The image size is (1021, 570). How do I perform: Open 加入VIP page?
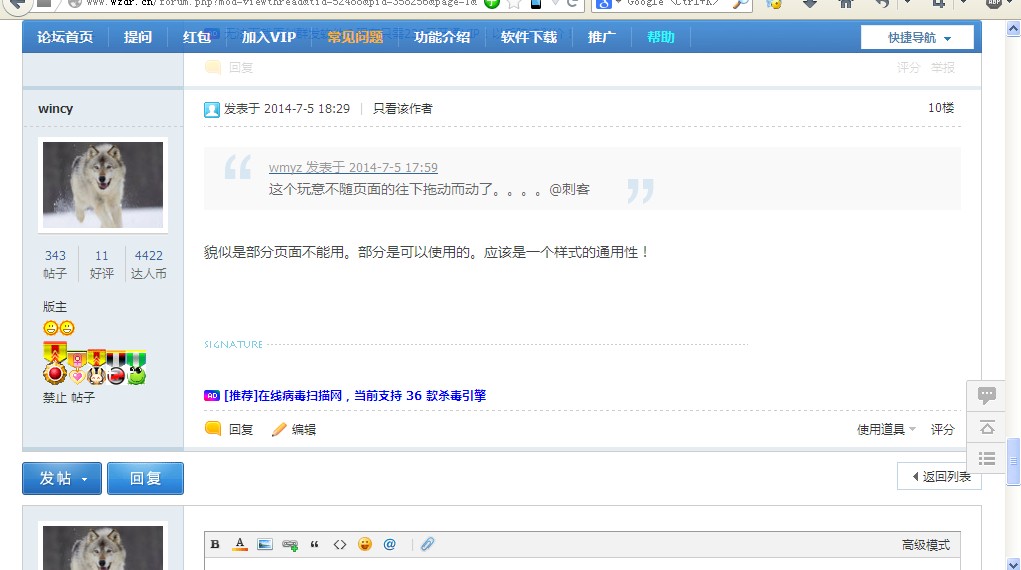[x=269, y=37]
